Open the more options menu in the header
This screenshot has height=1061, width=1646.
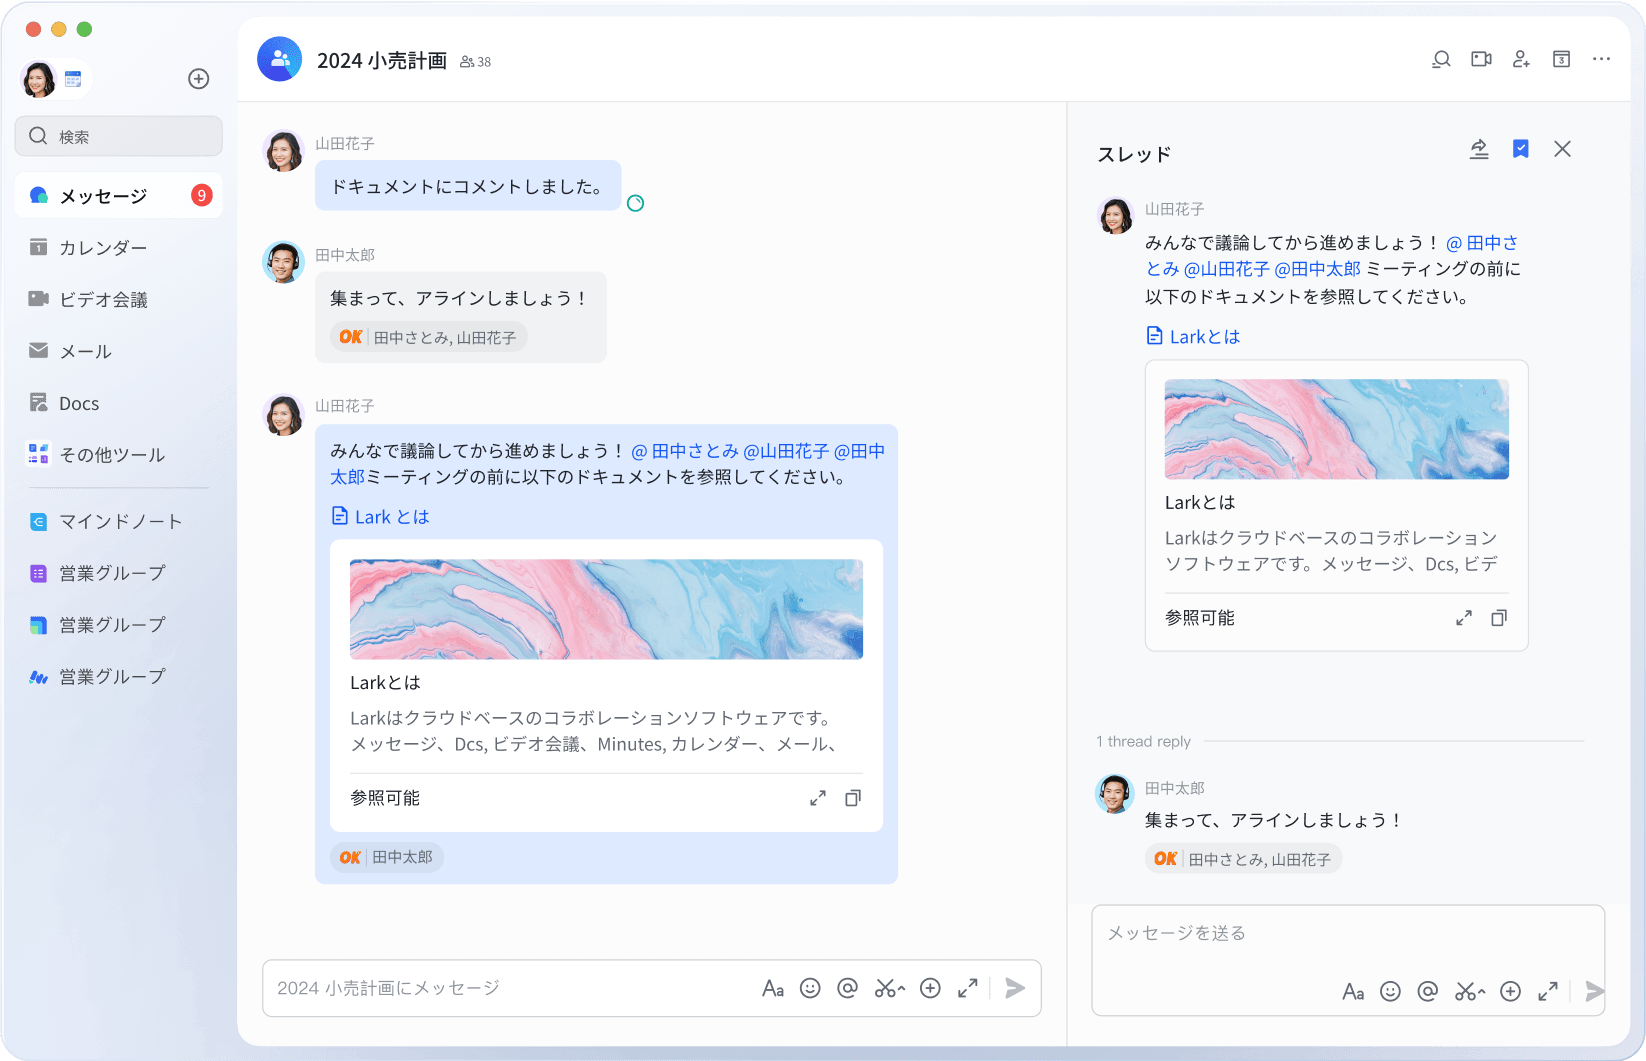pos(1601,60)
